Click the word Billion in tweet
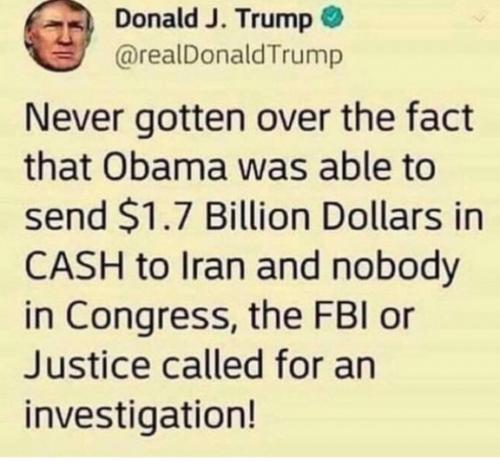 click(257, 216)
